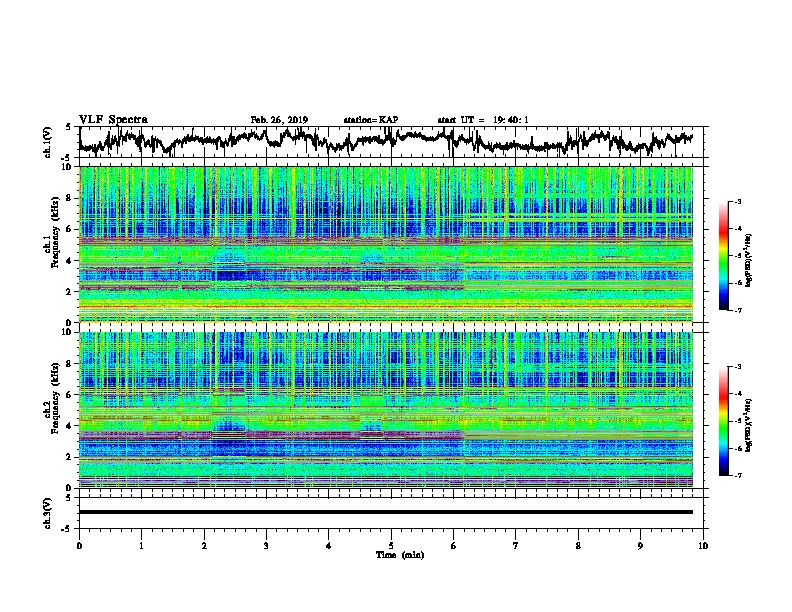This screenshot has width=792, height=612.
Task: Click the date "Feb. 26, 2019"
Action: 279,120
